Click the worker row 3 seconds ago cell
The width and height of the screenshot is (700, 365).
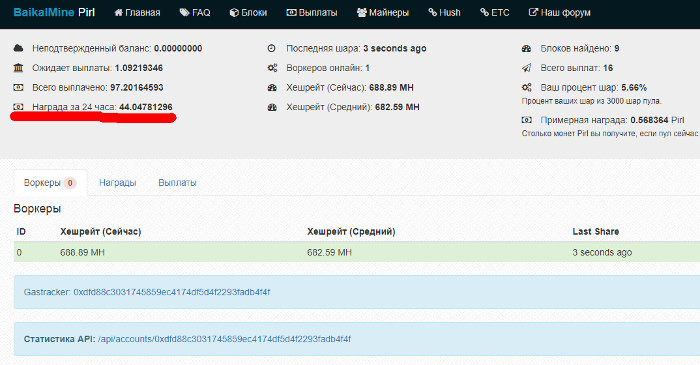602,253
